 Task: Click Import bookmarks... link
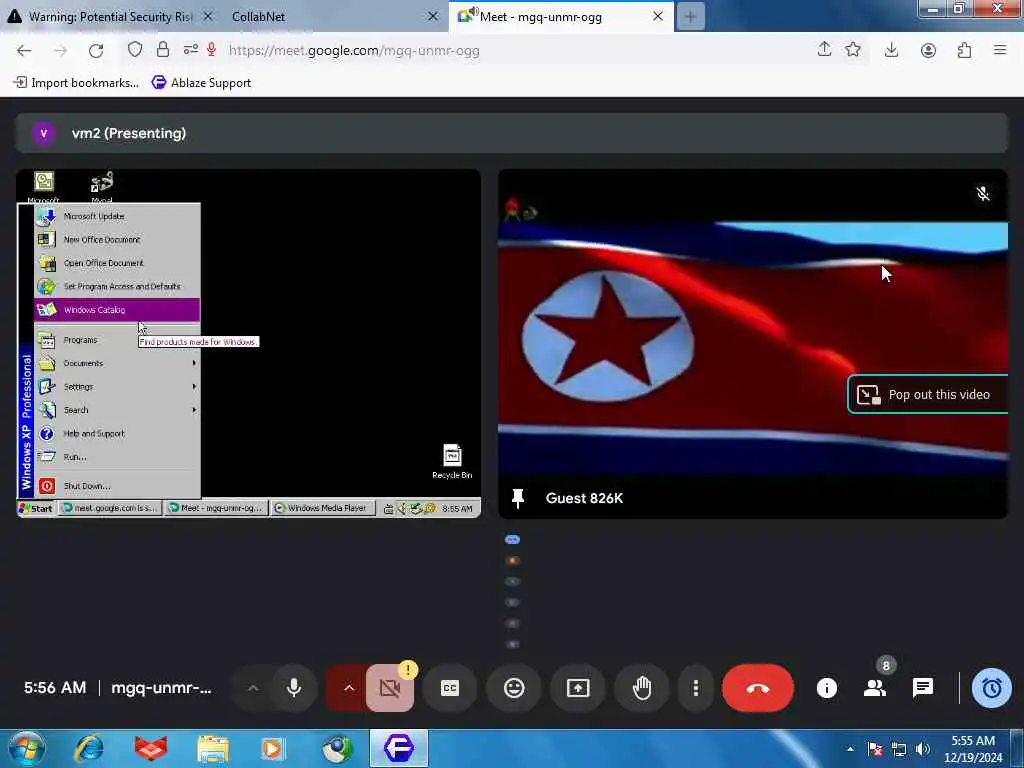pos(76,83)
